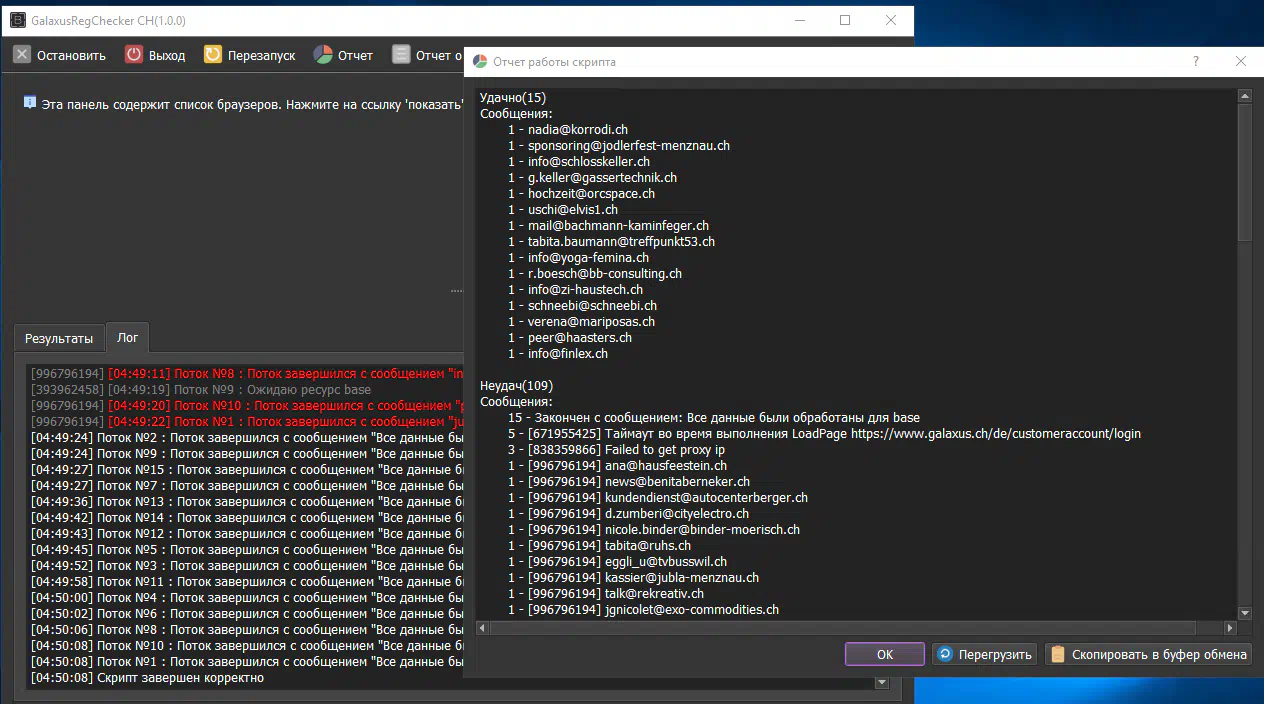1264x704 pixels.
Task: Switch to the Результаты tab
Action: 59,339
